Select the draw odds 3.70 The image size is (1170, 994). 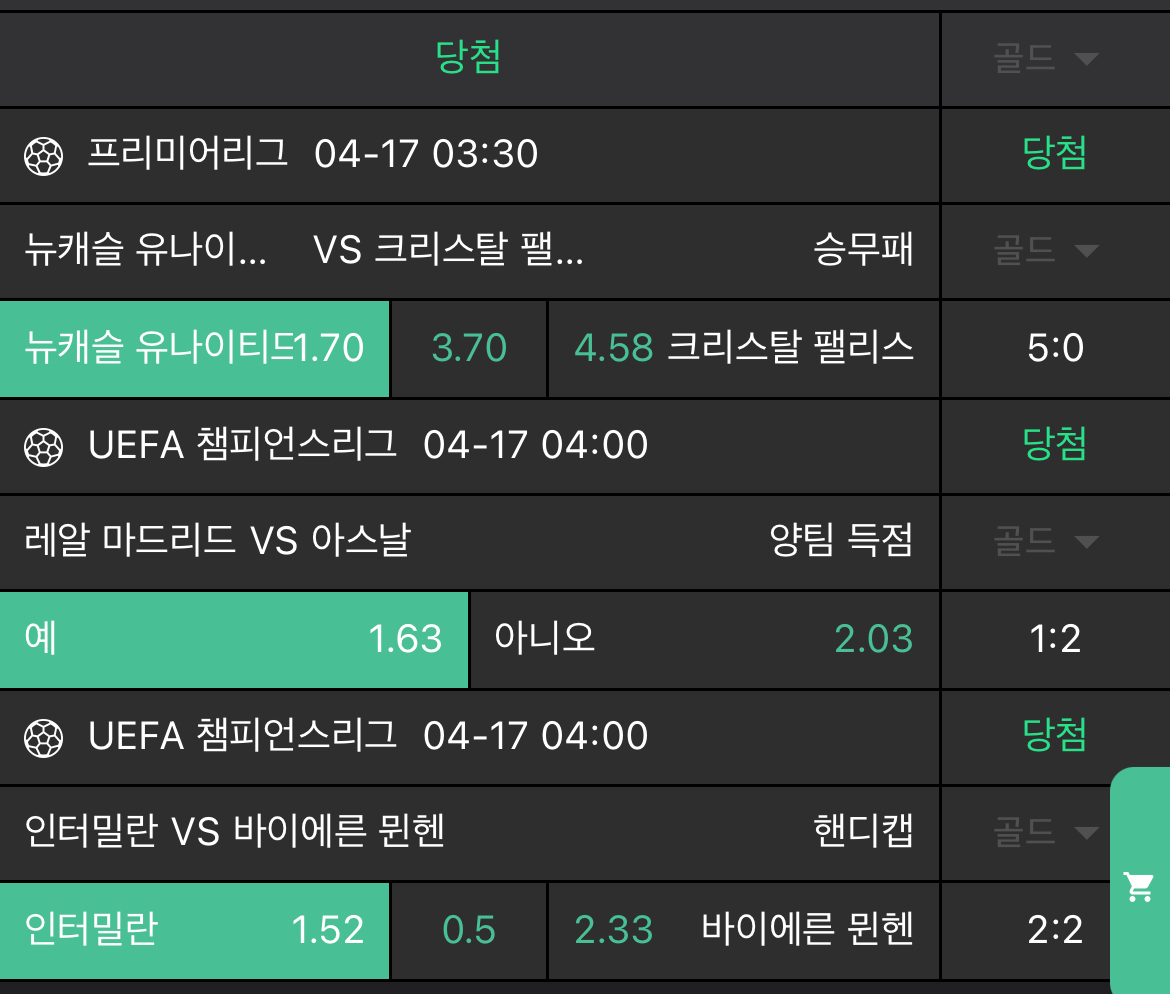[469, 348]
